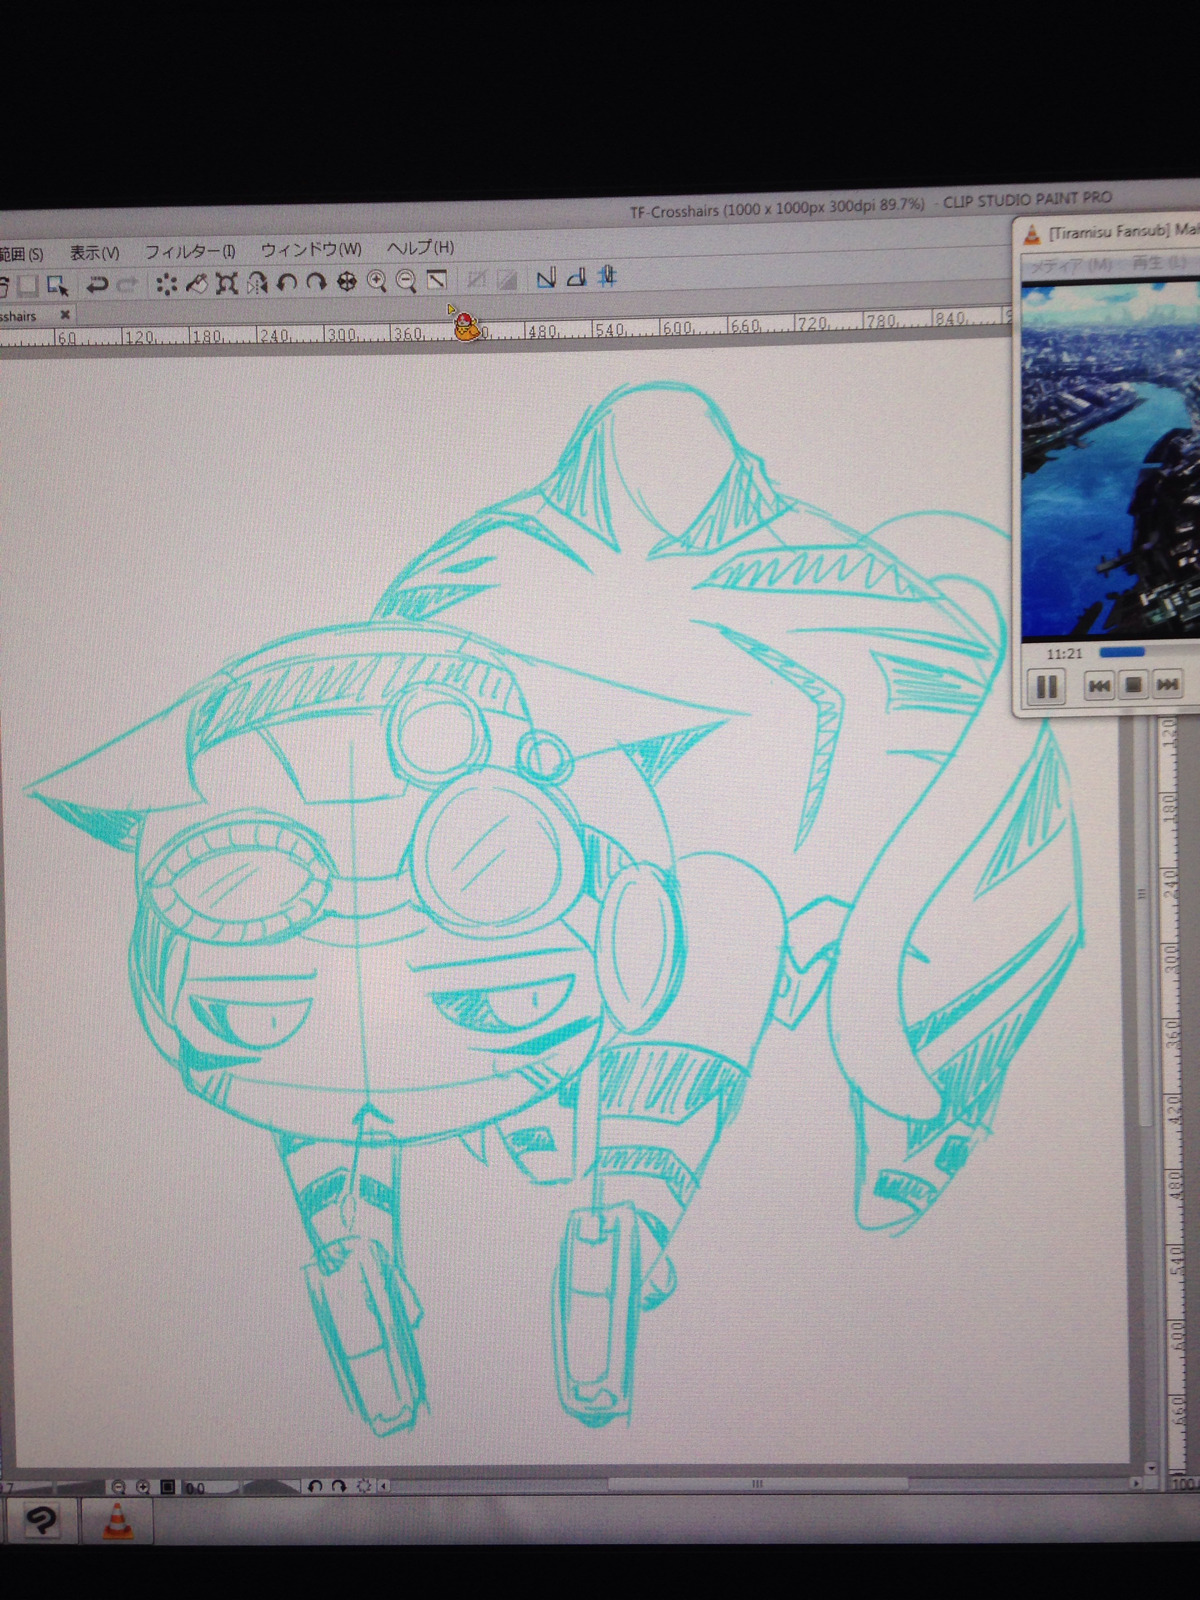This screenshot has width=1200, height=1600.
Task: Click the zoom out icon in bottom bar
Action: pyautogui.click(x=119, y=1487)
